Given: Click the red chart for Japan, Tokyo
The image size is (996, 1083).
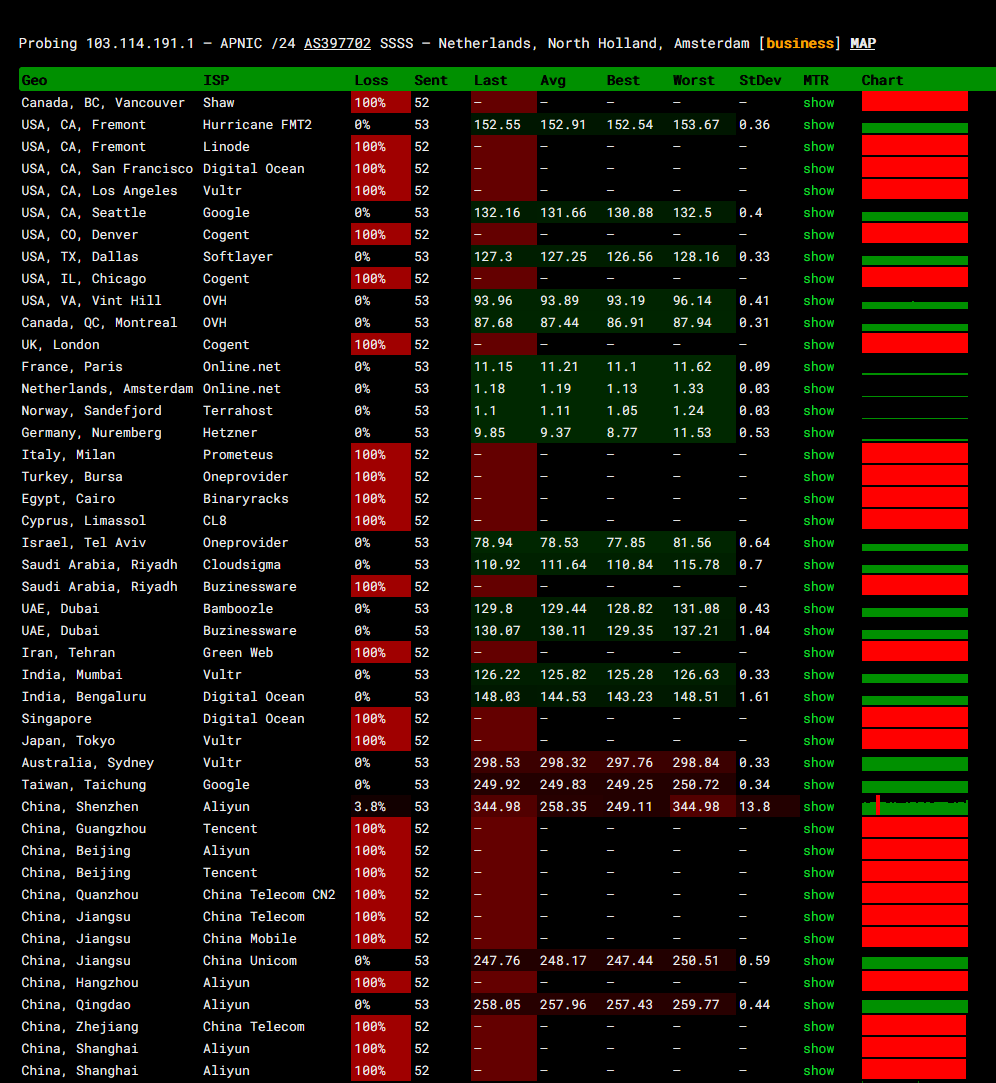Looking at the screenshot, I should coord(914,739).
